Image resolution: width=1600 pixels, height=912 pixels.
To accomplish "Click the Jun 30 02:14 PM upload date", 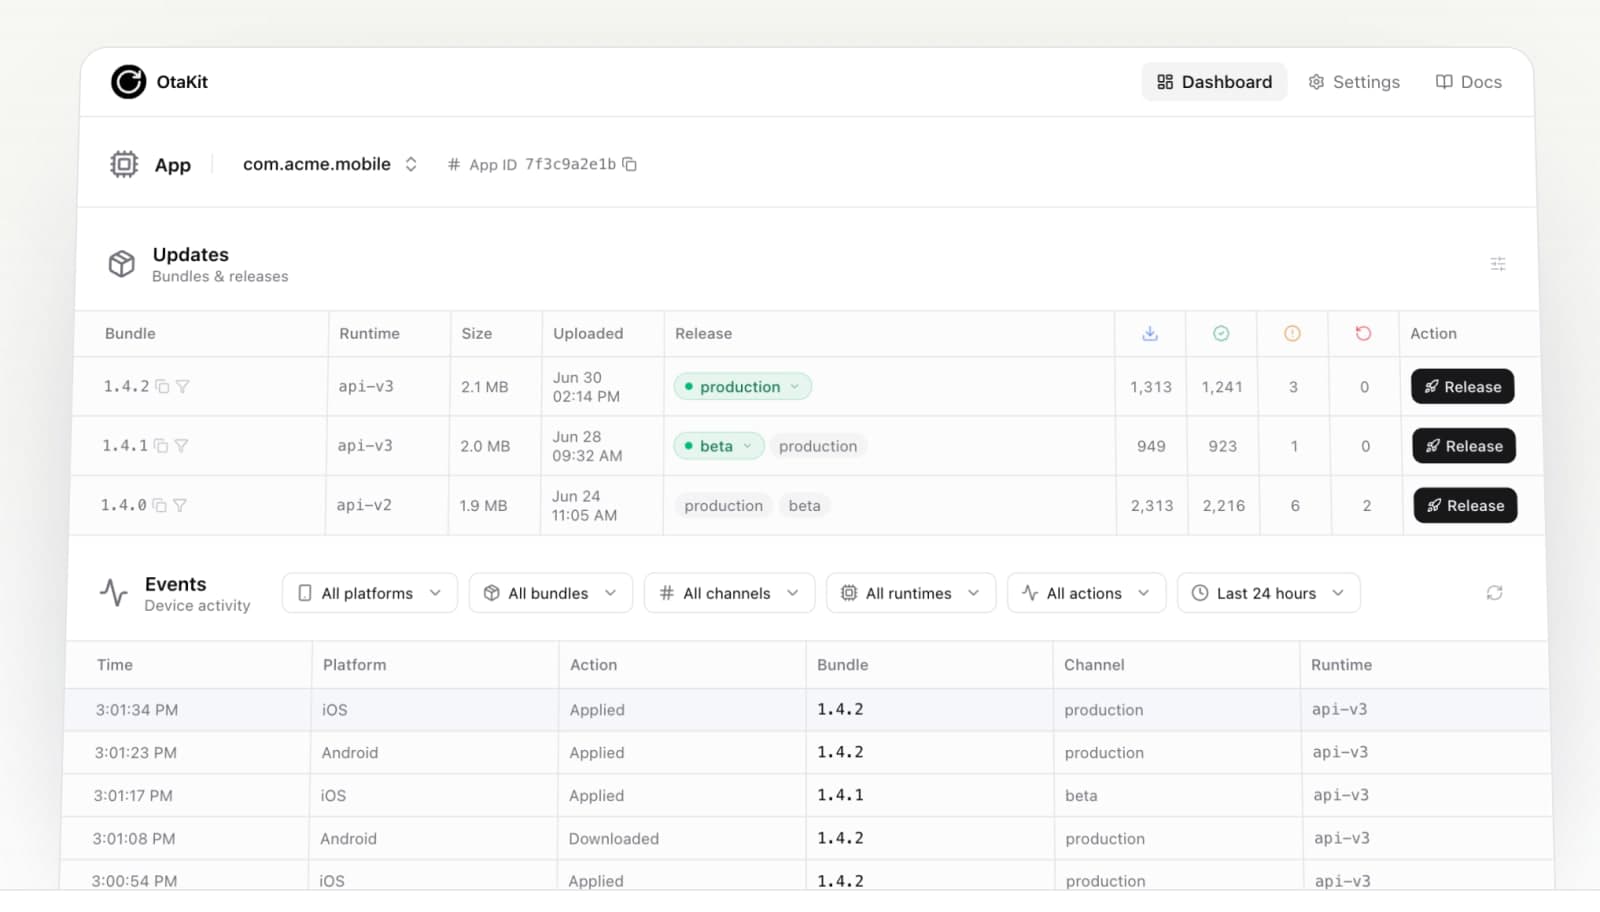I will tap(586, 387).
